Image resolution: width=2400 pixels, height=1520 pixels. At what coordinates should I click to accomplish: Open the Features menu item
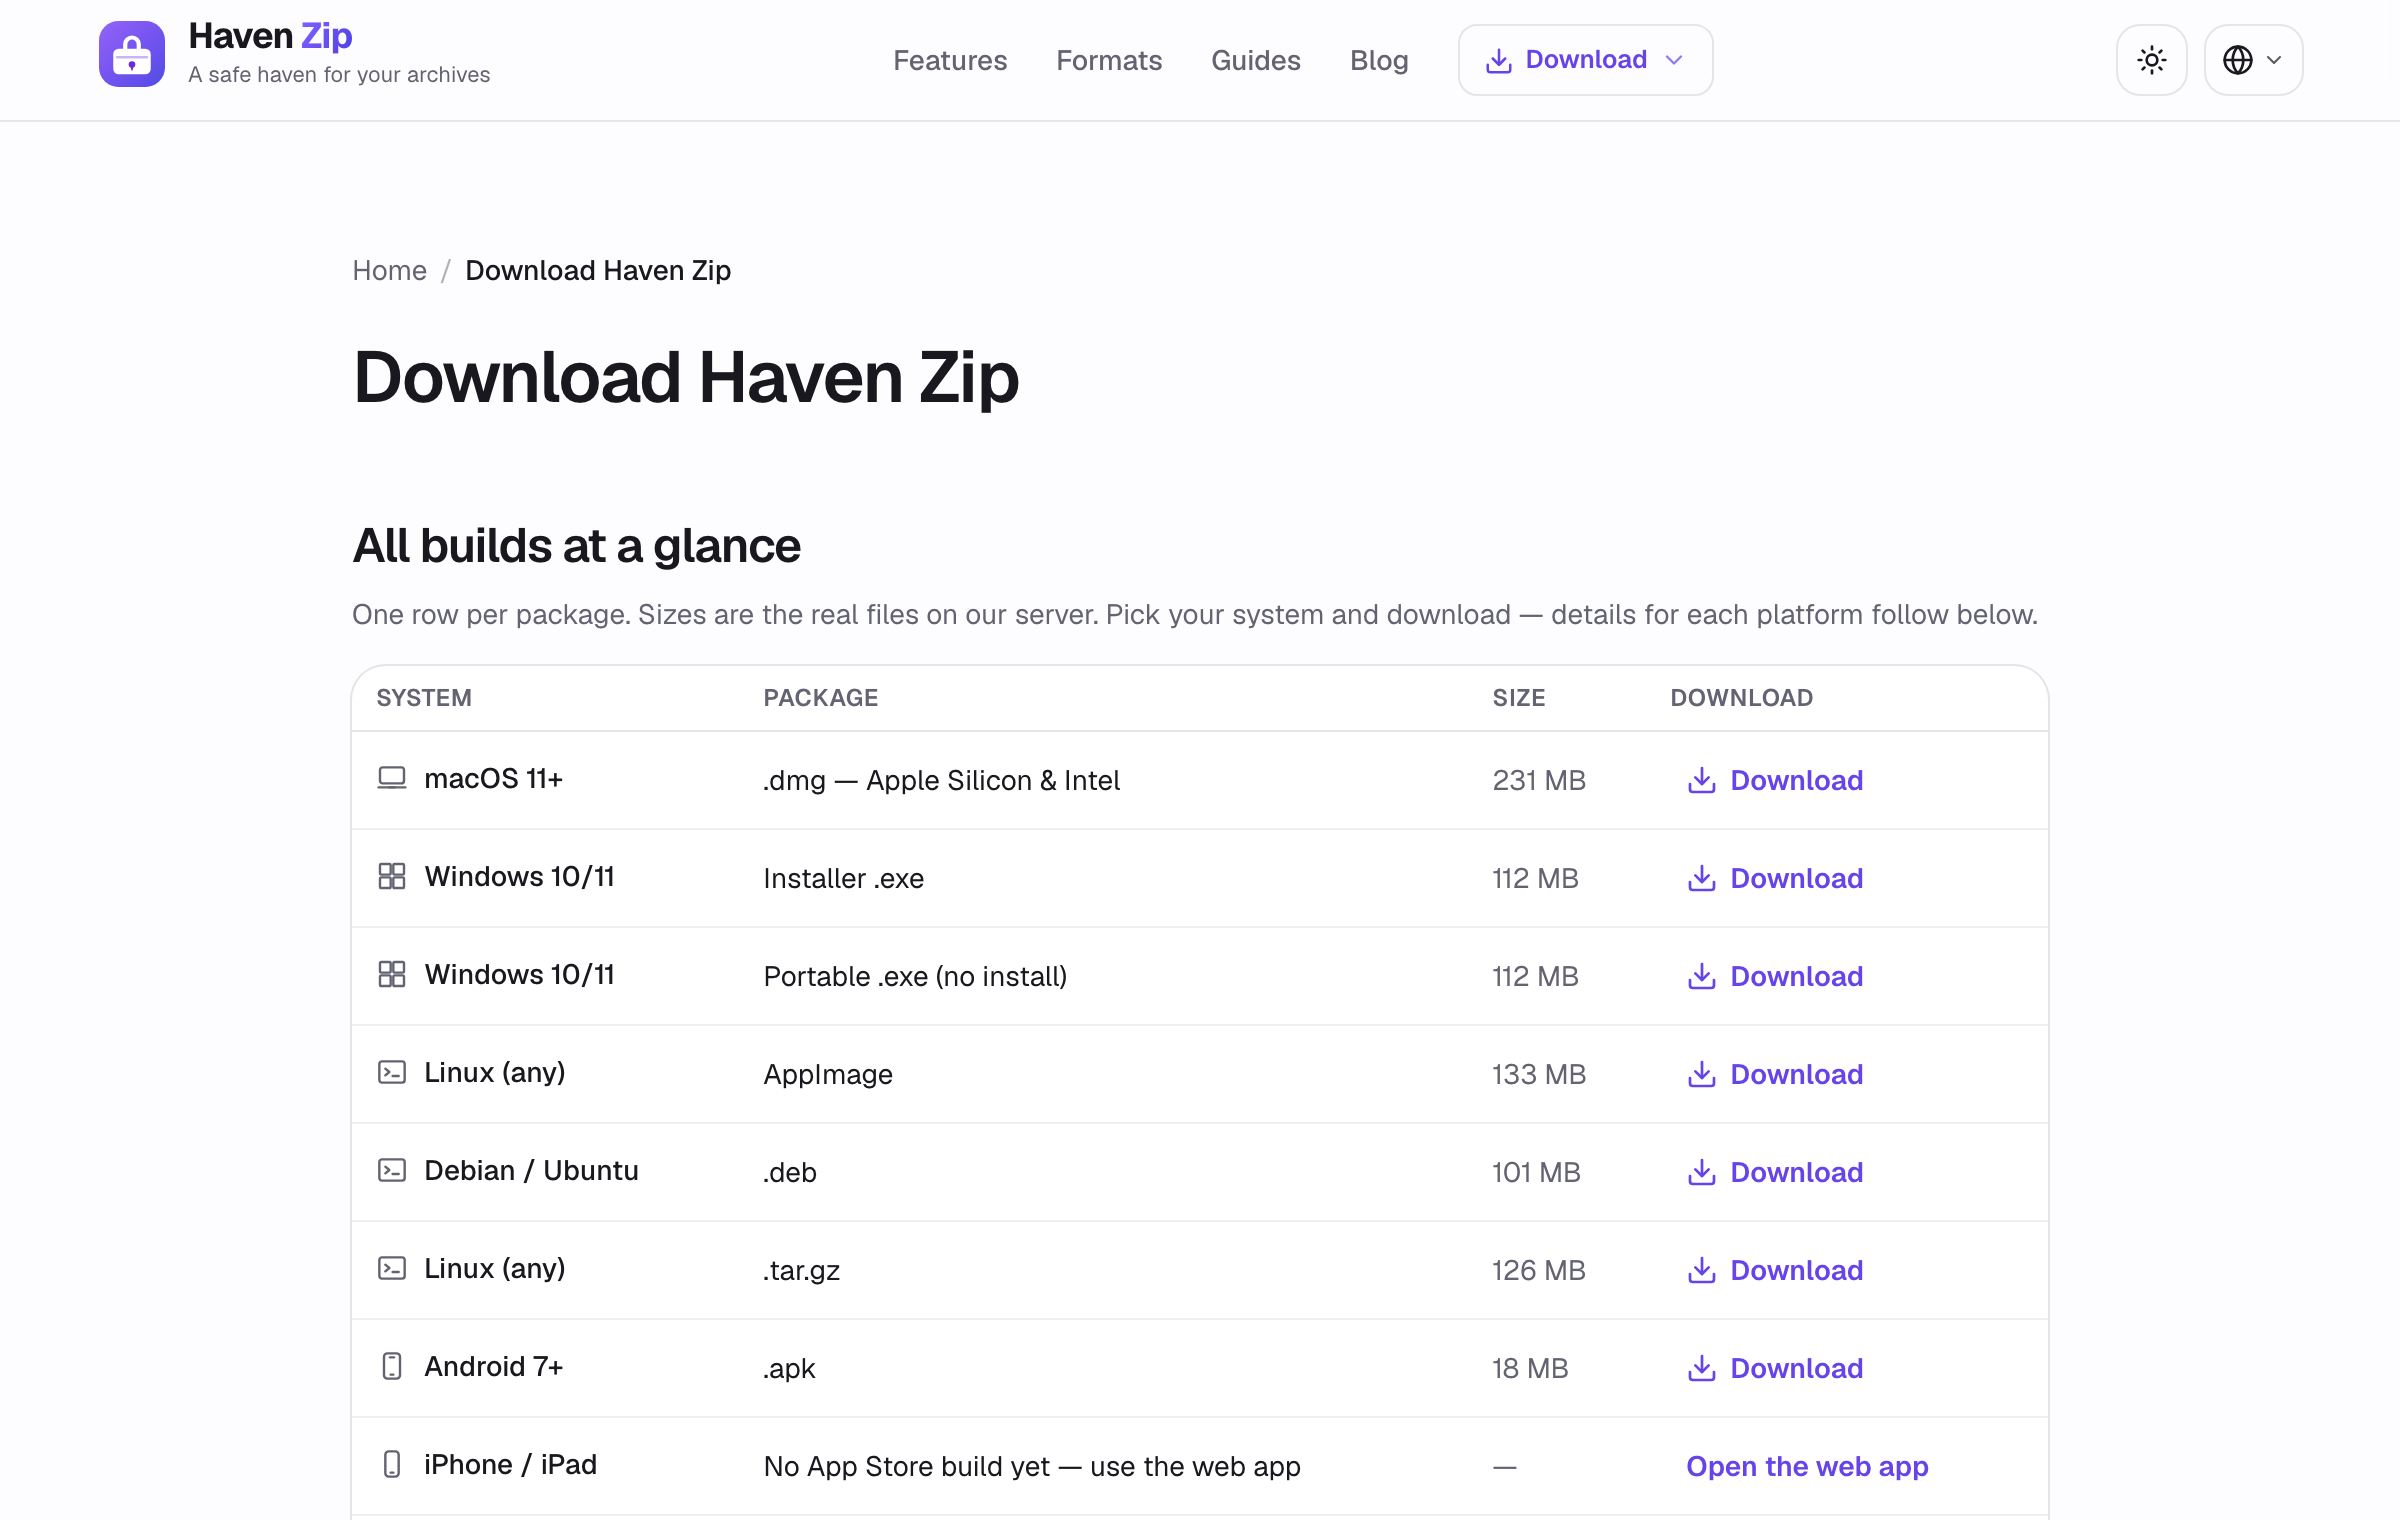click(950, 61)
